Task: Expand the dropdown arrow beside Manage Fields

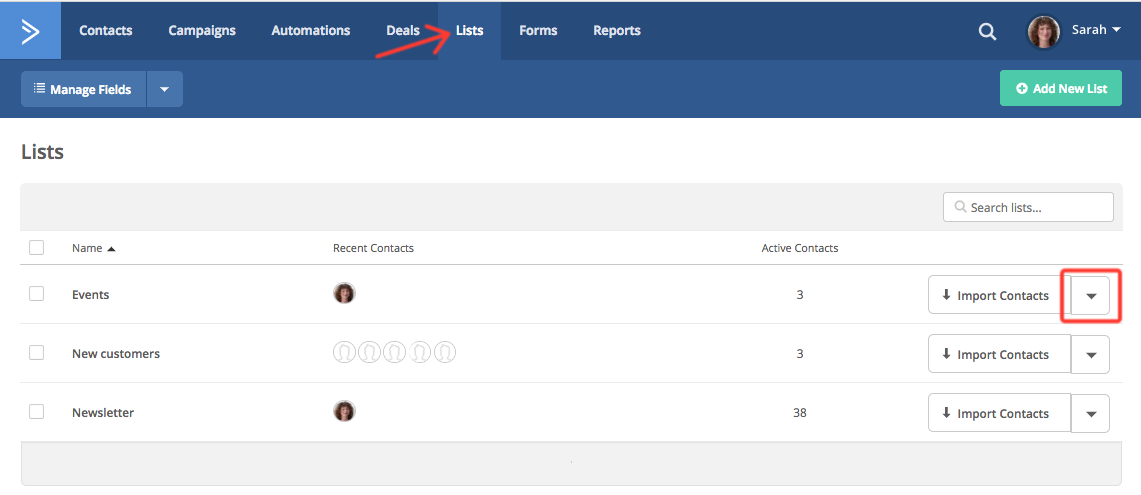Action: 165,89
